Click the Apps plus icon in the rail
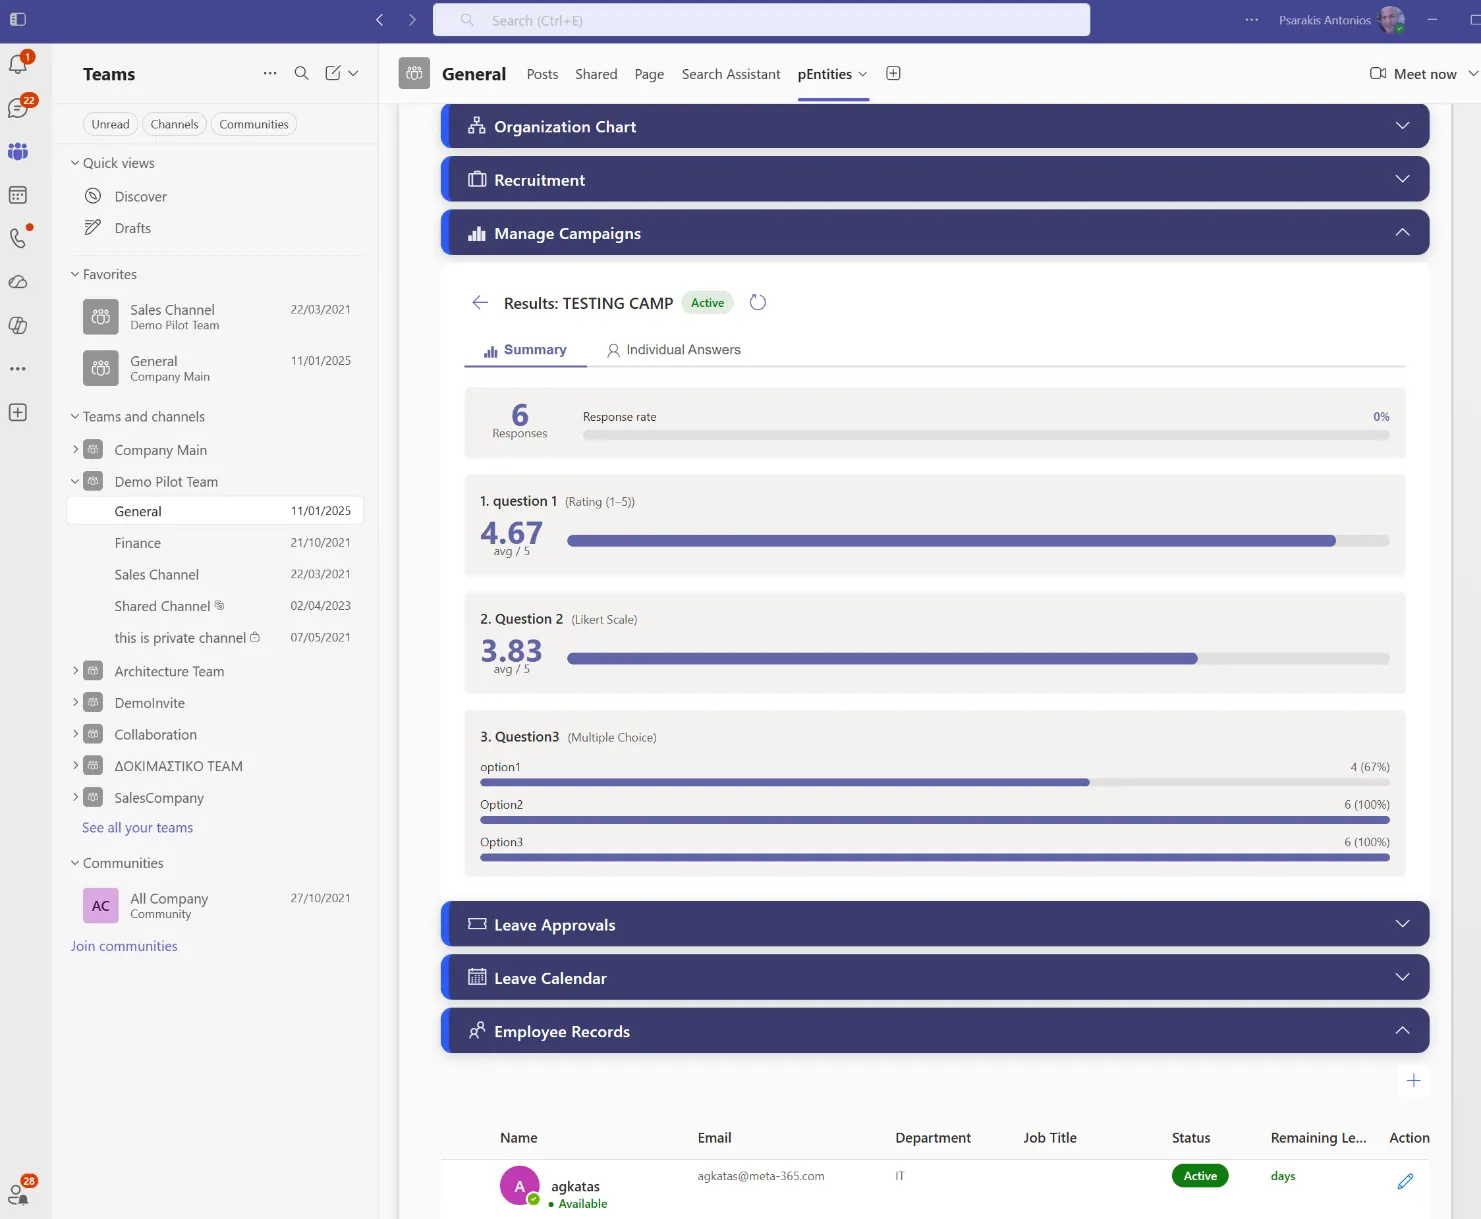Screen dimensions: 1481x1219 [x=18, y=412]
